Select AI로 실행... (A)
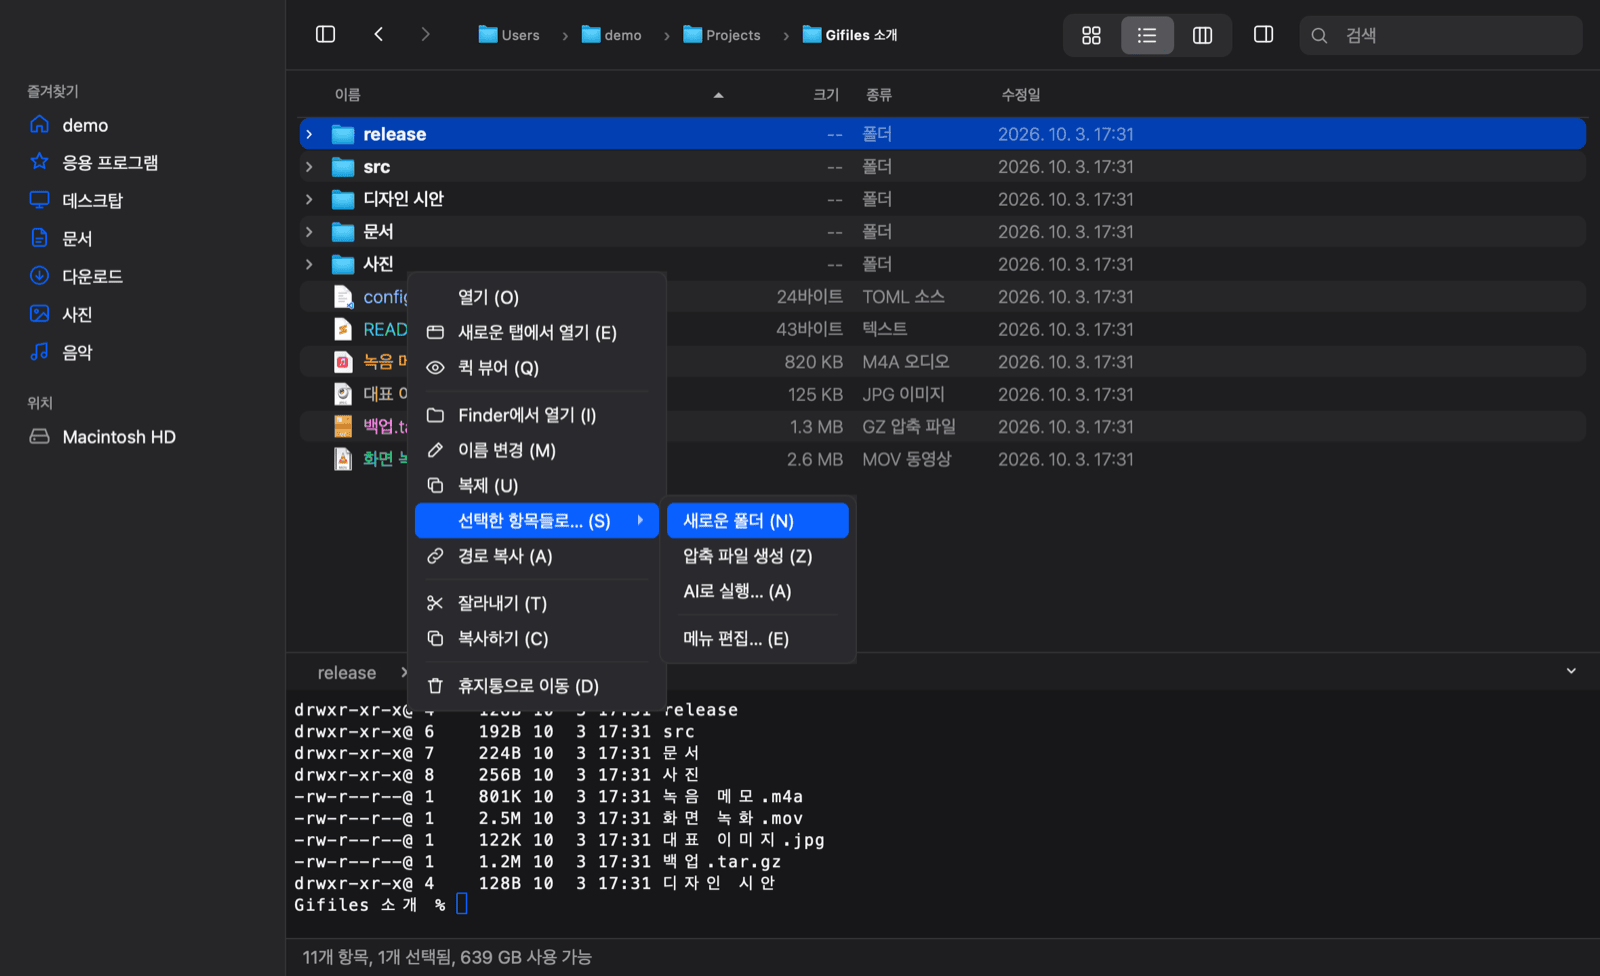 758,591
